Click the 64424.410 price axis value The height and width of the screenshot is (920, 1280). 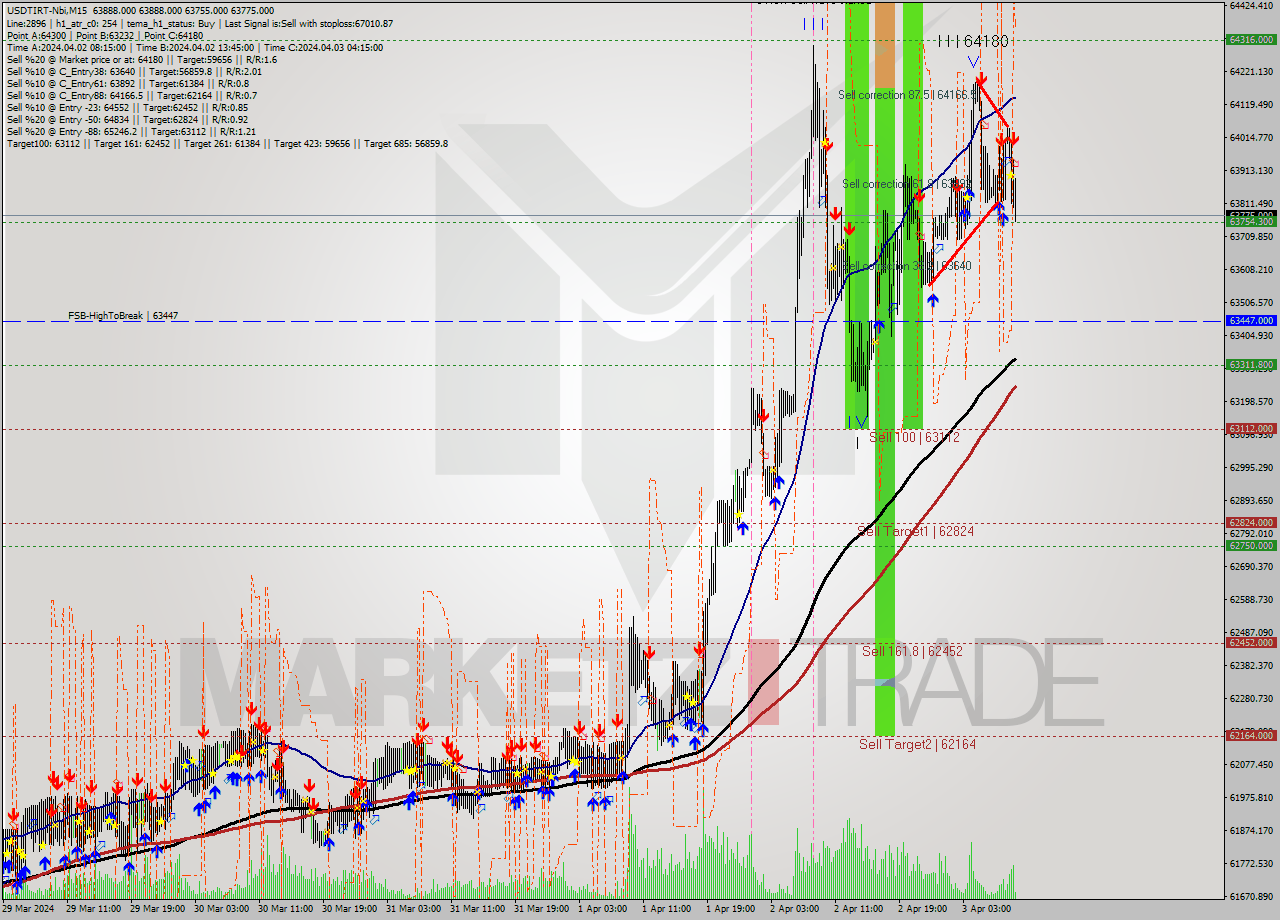[x=1251, y=5]
